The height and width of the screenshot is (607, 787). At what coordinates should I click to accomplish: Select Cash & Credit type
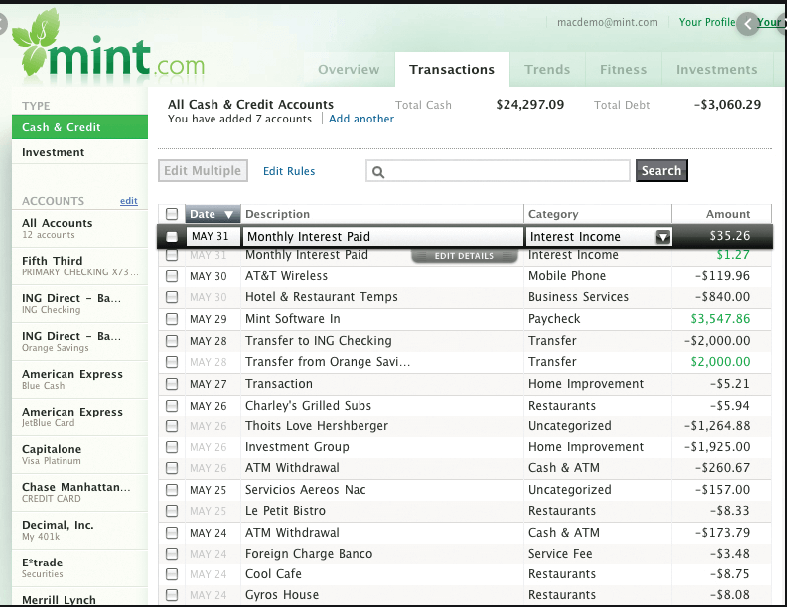click(x=80, y=127)
